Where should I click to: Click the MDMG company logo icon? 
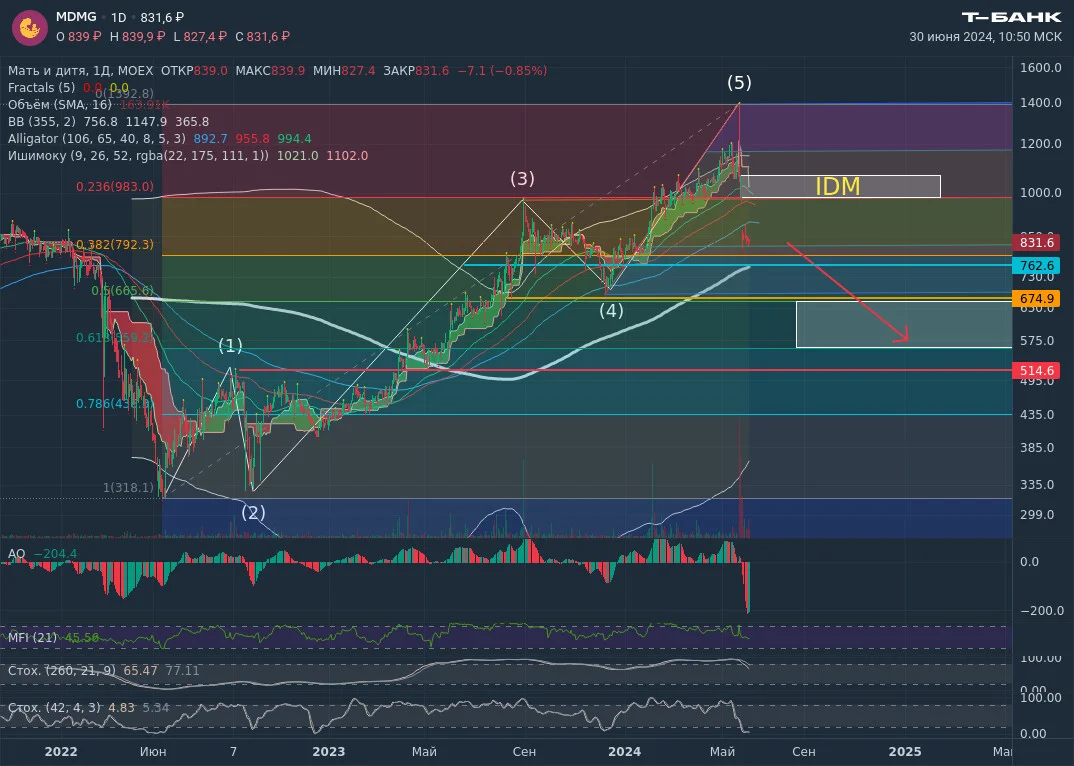(29, 28)
